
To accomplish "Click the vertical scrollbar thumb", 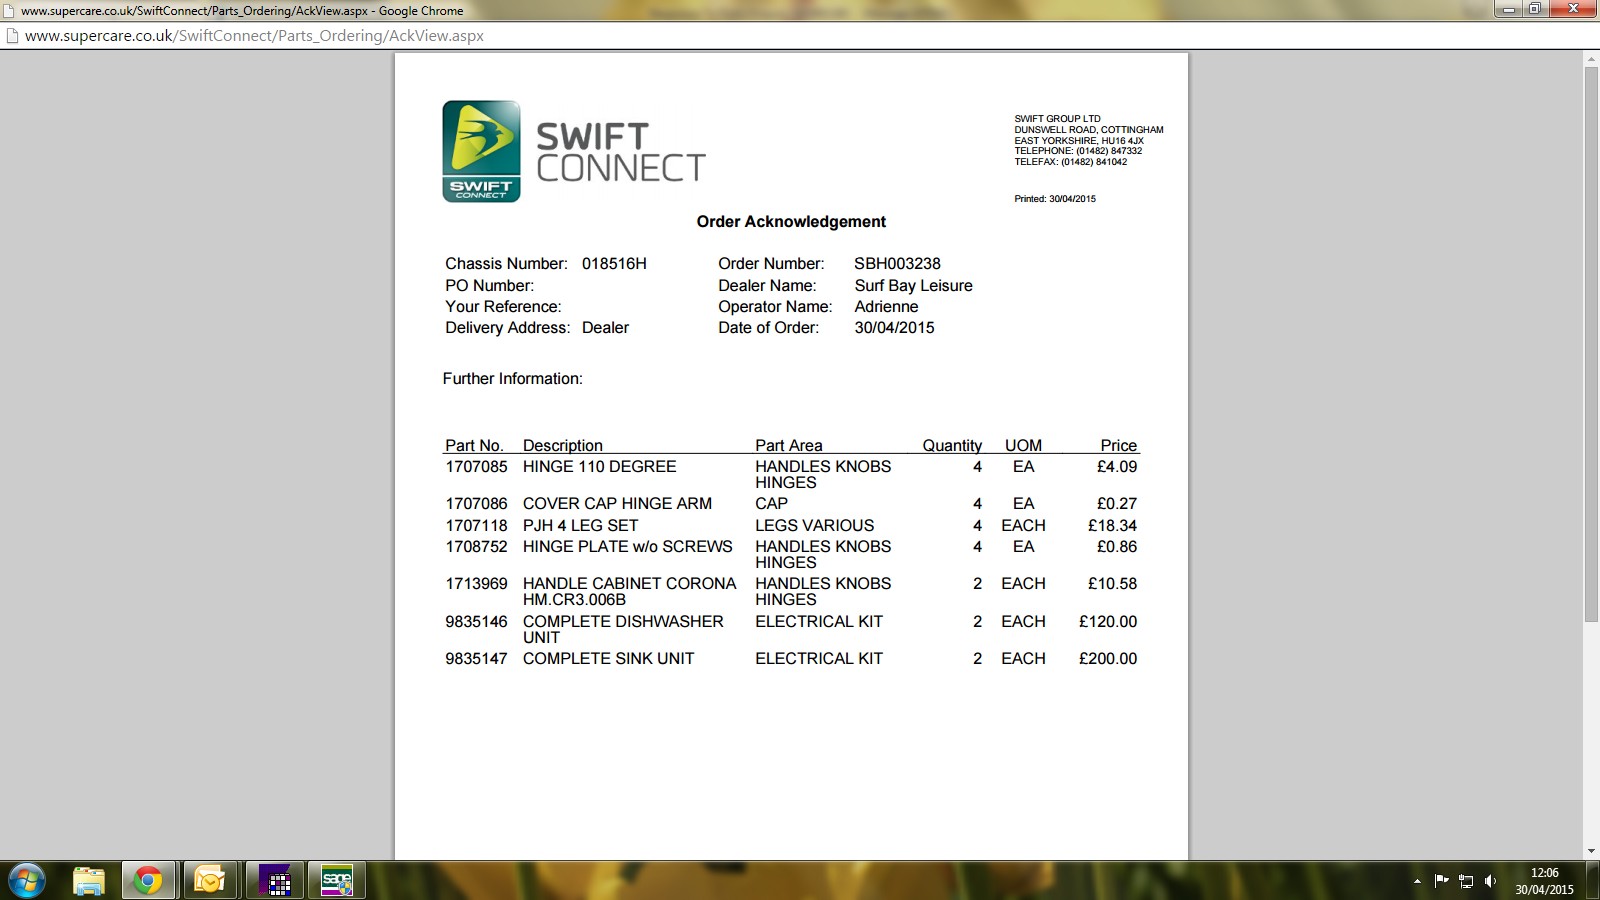I will point(1591,345).
